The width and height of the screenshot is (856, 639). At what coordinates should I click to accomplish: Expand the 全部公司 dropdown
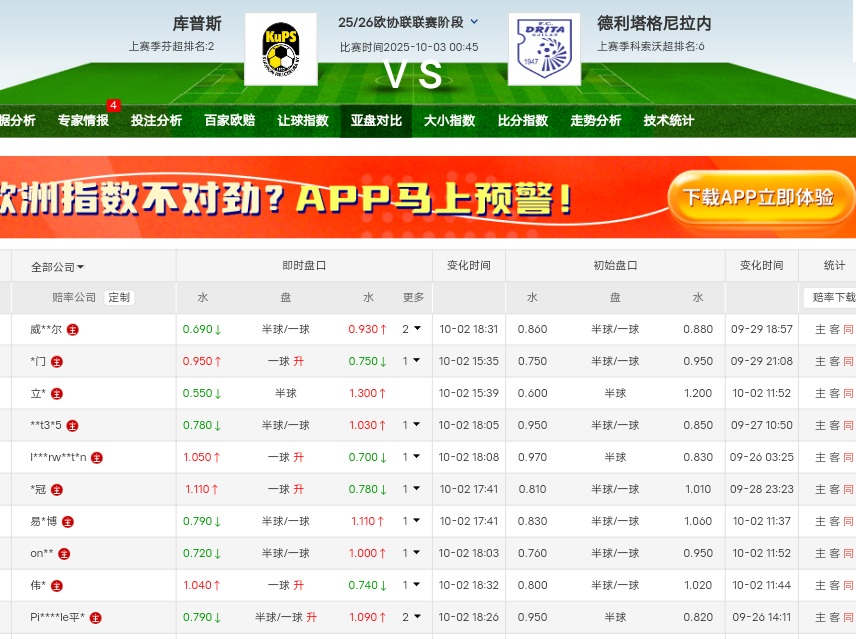click(x=57, y=267)
